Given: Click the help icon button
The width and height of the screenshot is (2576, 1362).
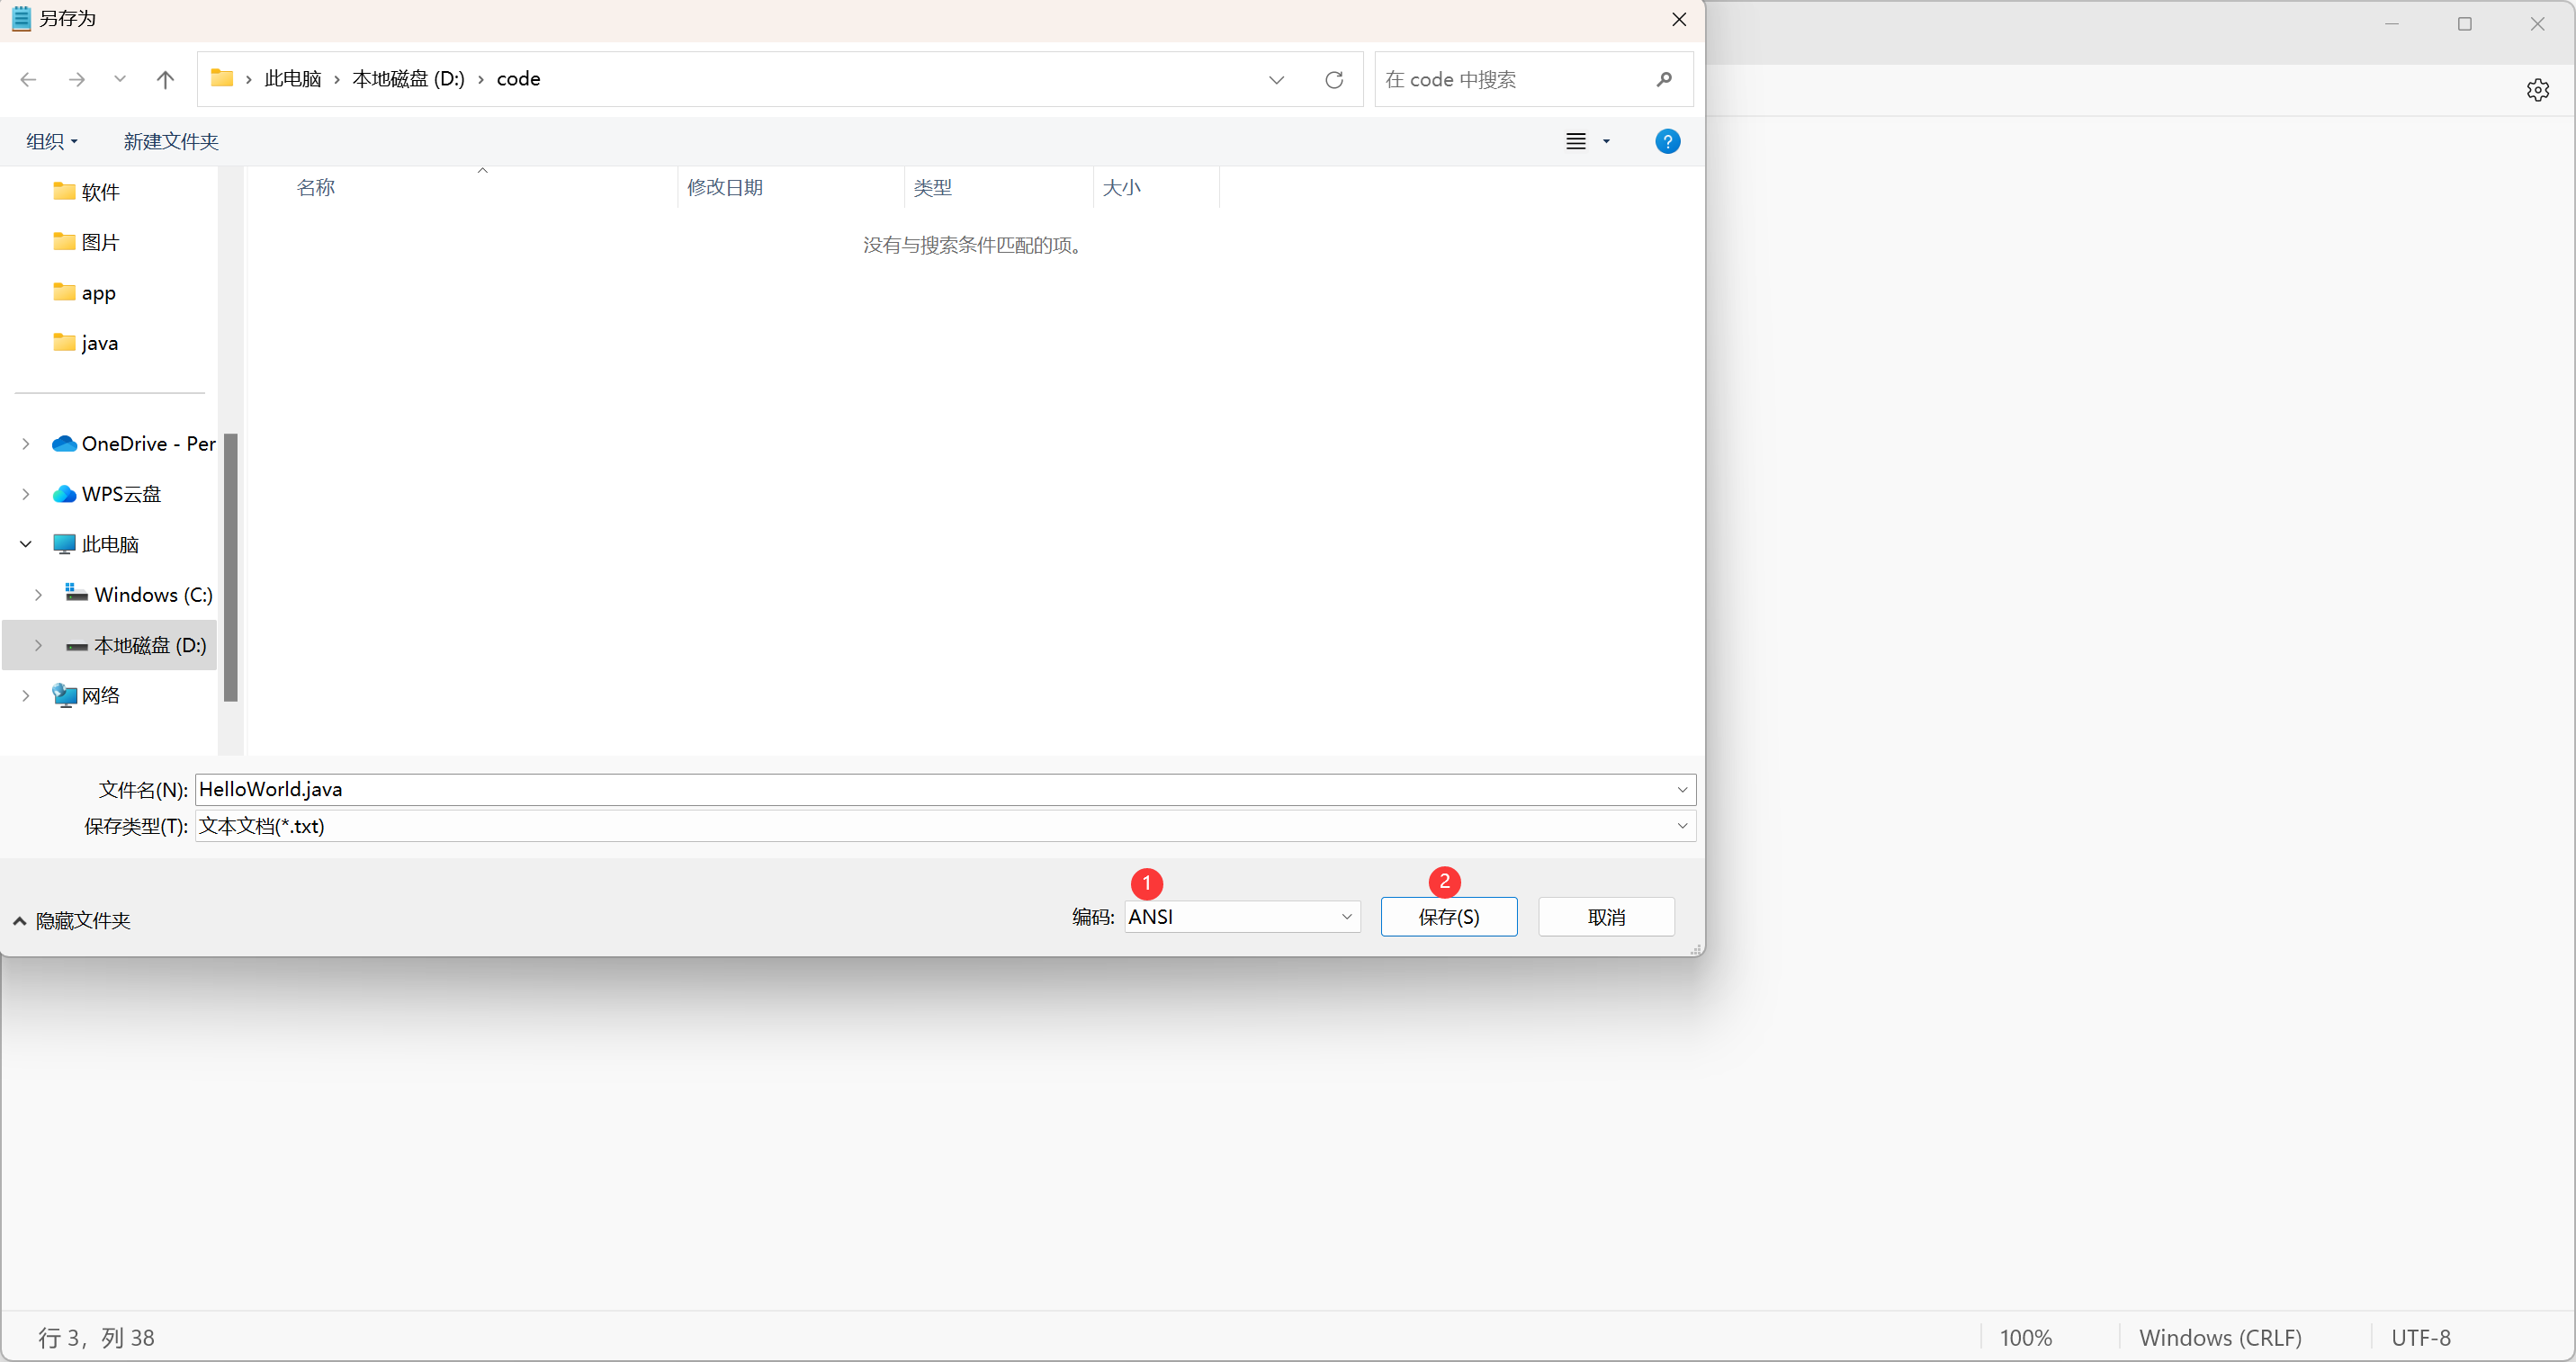Looking at the screenshot, I should (1666, 139).
